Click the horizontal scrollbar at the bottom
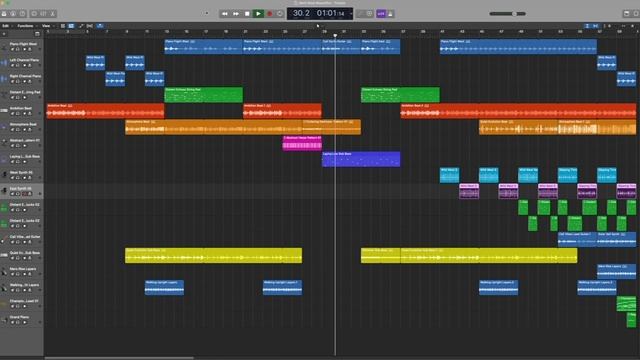640x360 pixels. 119,358
